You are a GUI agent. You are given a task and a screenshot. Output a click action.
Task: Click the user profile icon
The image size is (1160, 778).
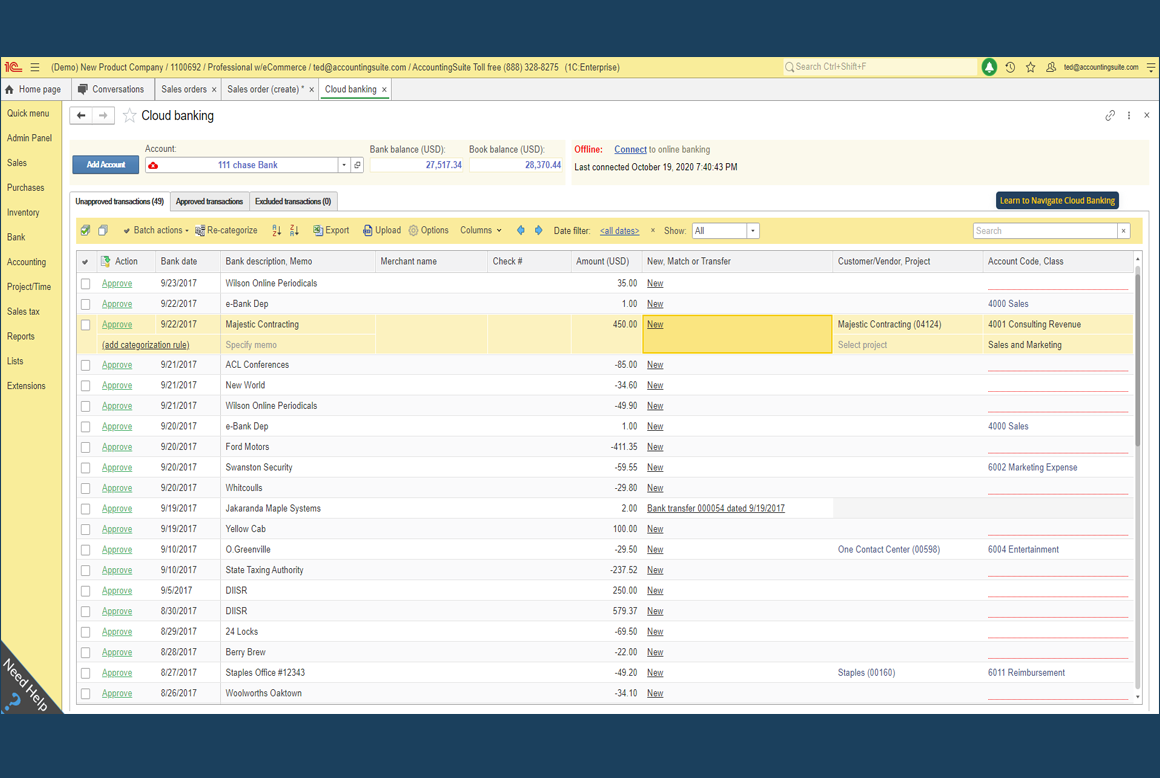click(1051, 67)
